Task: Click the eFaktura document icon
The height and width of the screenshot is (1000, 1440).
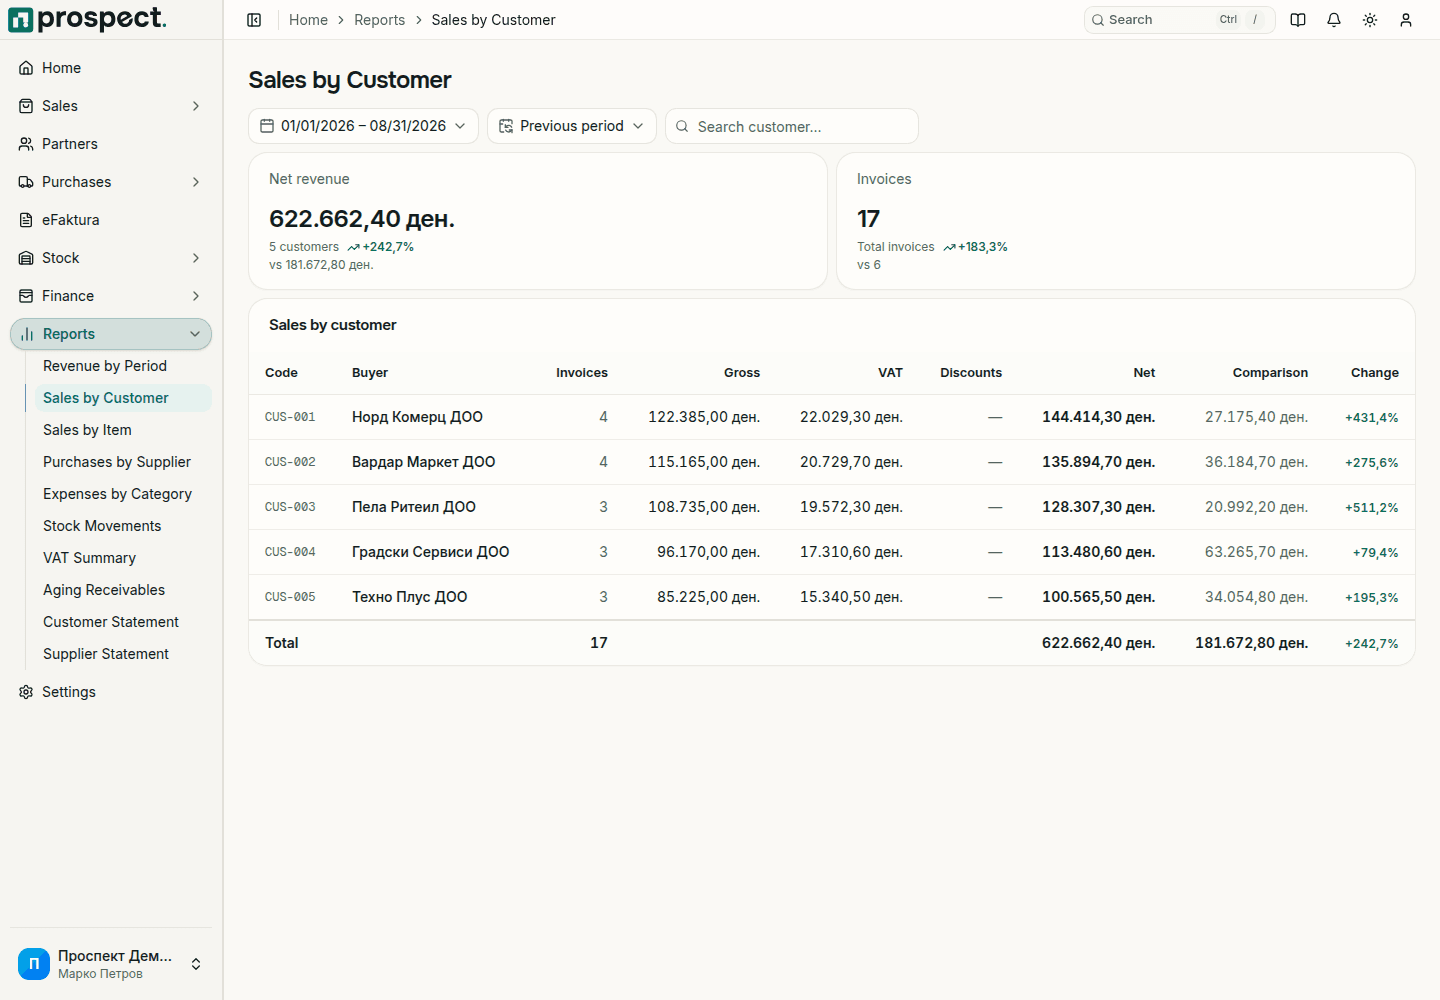Action: click(x=26, y=220)
